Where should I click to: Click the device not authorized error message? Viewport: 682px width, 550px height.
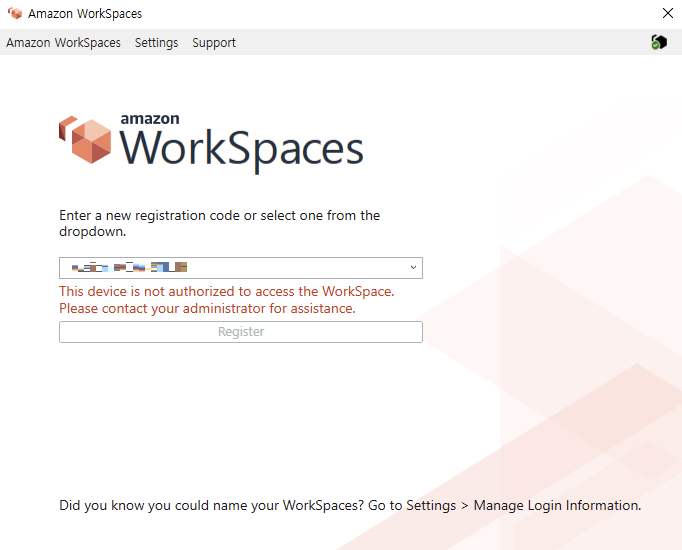point(227,300)
